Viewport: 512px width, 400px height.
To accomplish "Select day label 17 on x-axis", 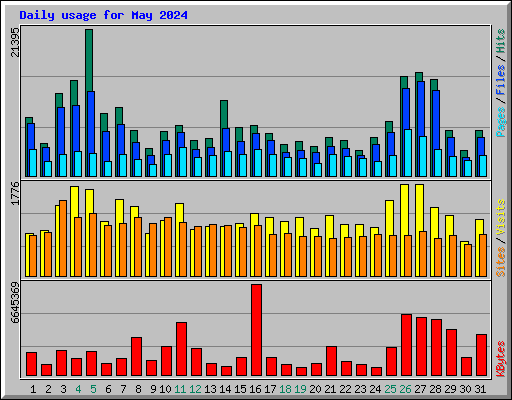I will (270, 389).
